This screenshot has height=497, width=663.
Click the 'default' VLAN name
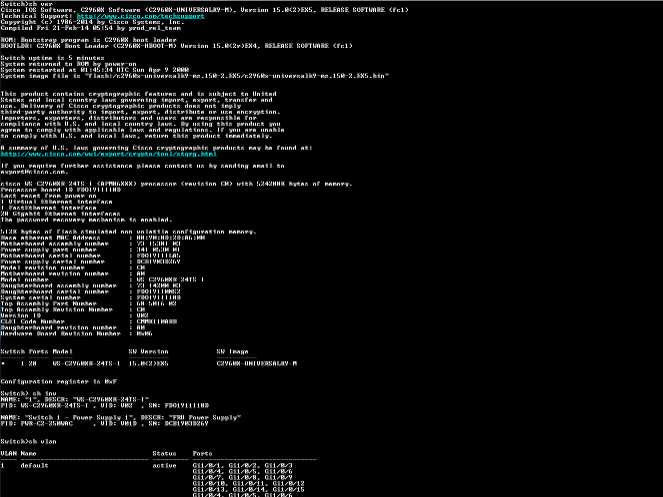(x=35, y=466)
